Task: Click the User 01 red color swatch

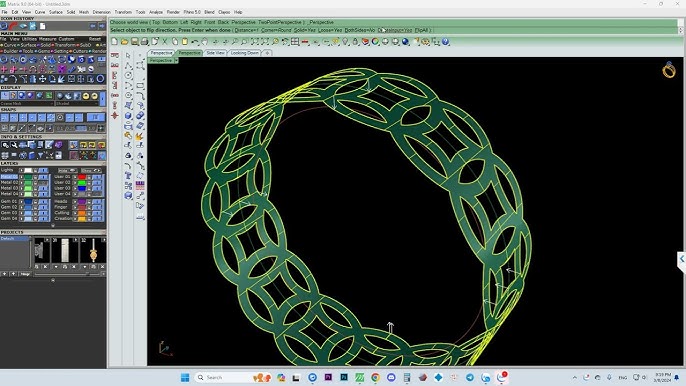Action: point(81,176)
